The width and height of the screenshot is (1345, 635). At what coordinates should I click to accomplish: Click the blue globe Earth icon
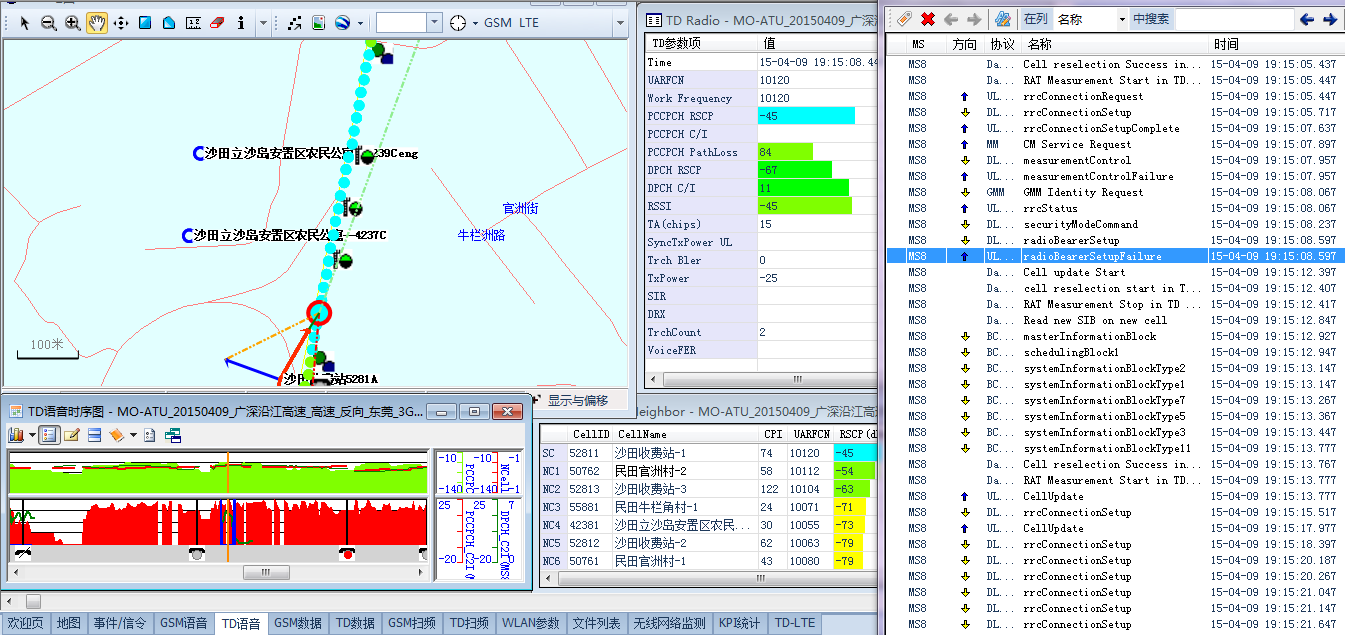coord(342,22)
